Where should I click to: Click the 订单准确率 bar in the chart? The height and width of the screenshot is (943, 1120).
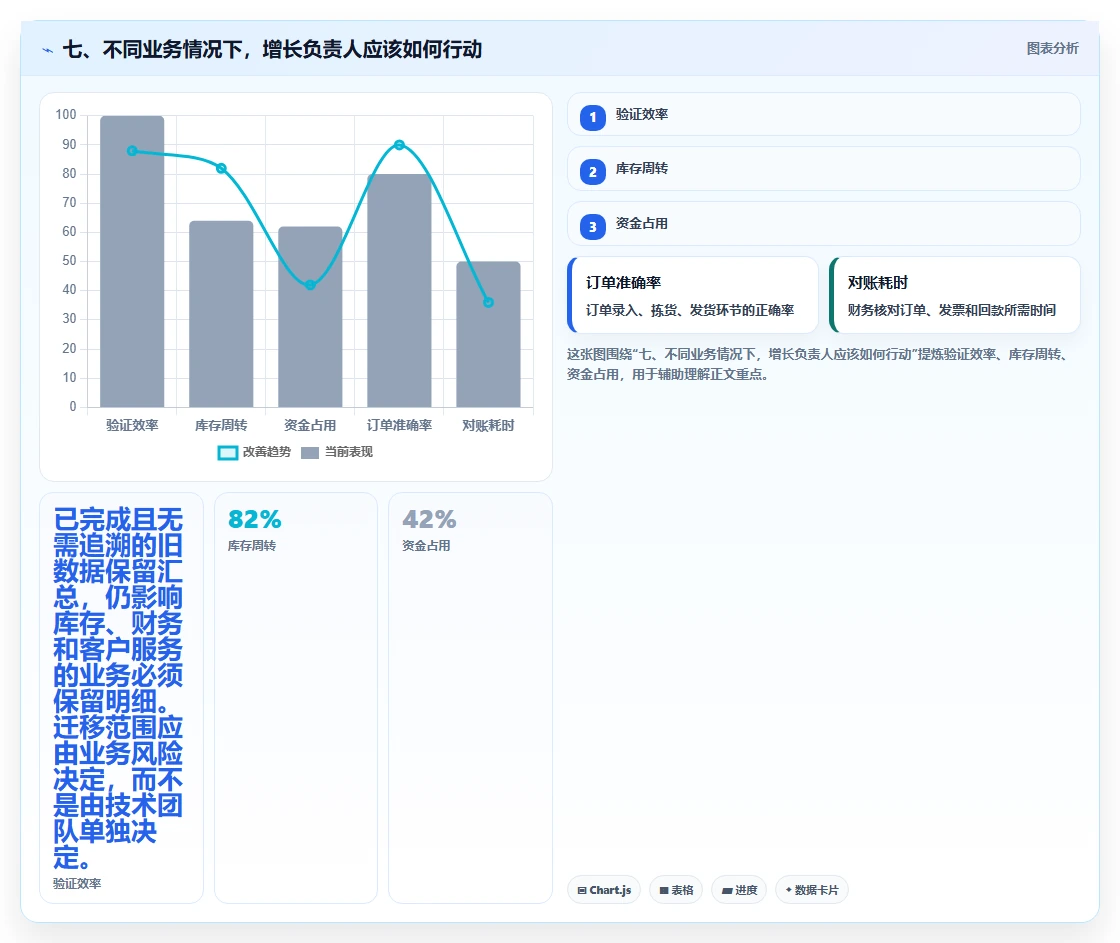point(399,291)
